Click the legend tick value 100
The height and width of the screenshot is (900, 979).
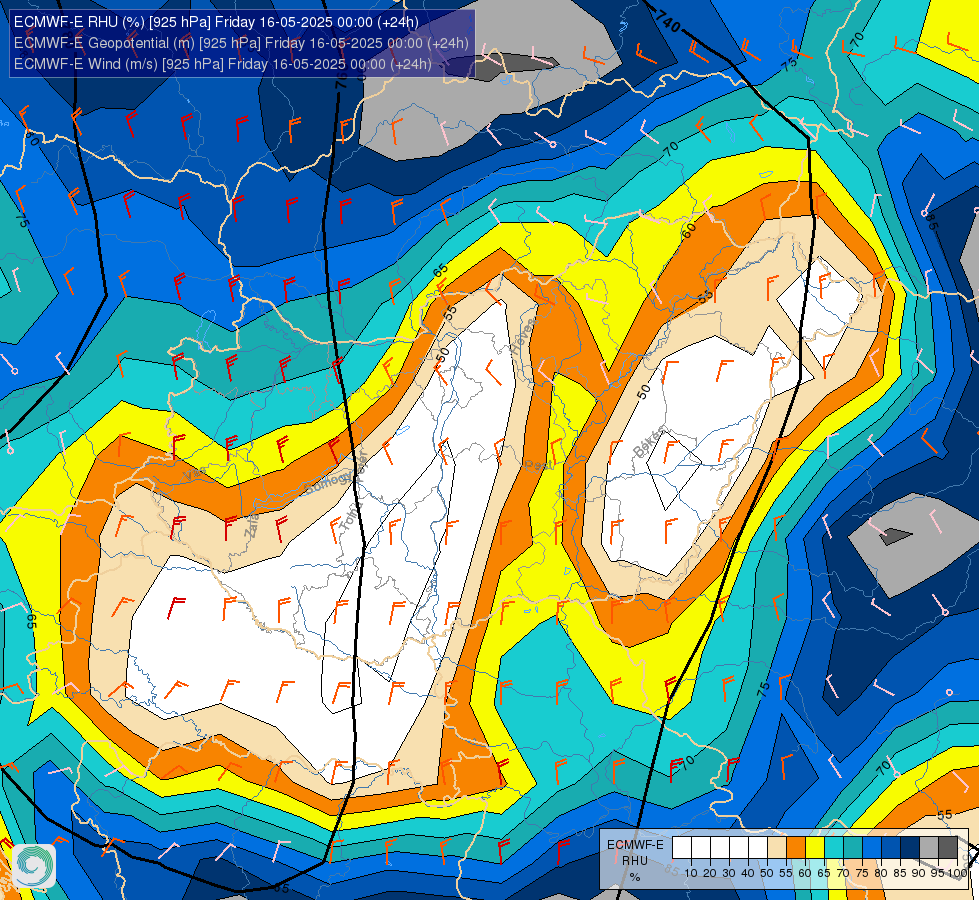(958, 873)
